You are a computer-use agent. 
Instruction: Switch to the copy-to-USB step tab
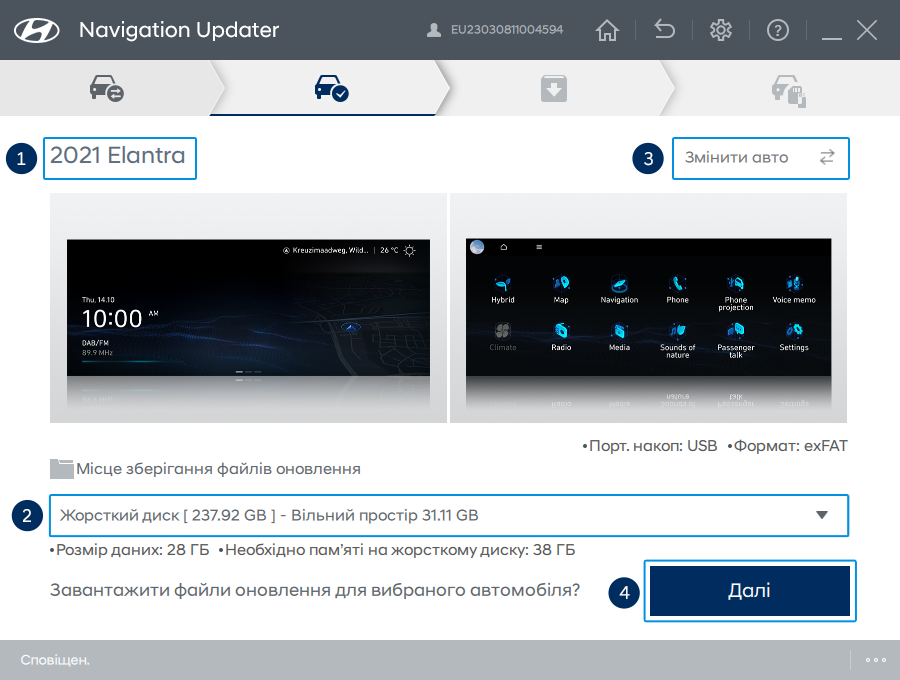pos(789,90)
